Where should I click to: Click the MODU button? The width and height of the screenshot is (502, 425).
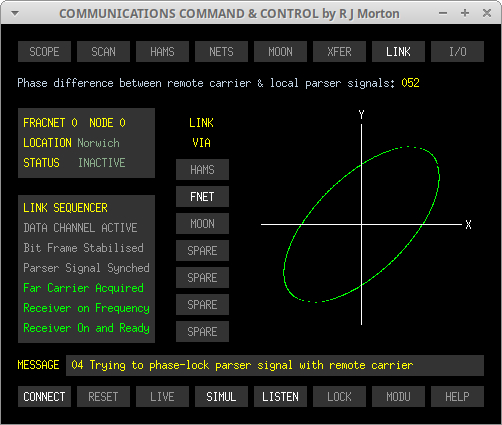pyautogui.click(x=398, y=397)
